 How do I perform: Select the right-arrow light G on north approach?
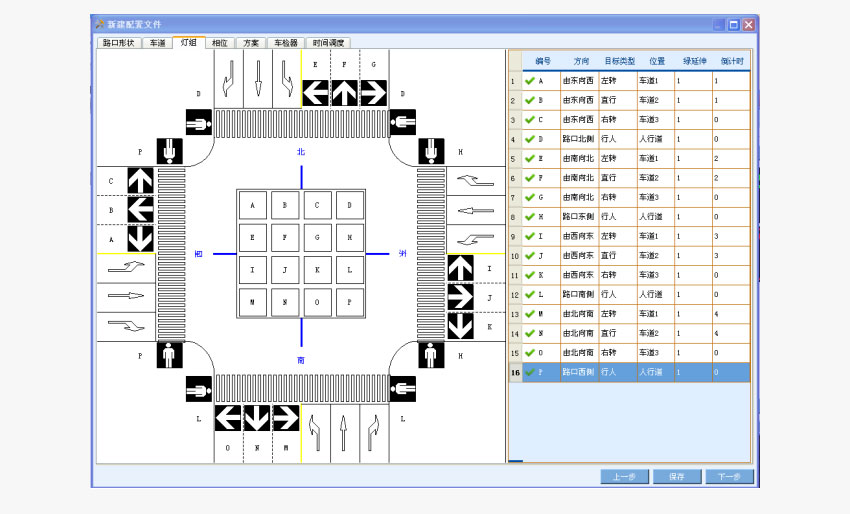[x=373, y=93]
